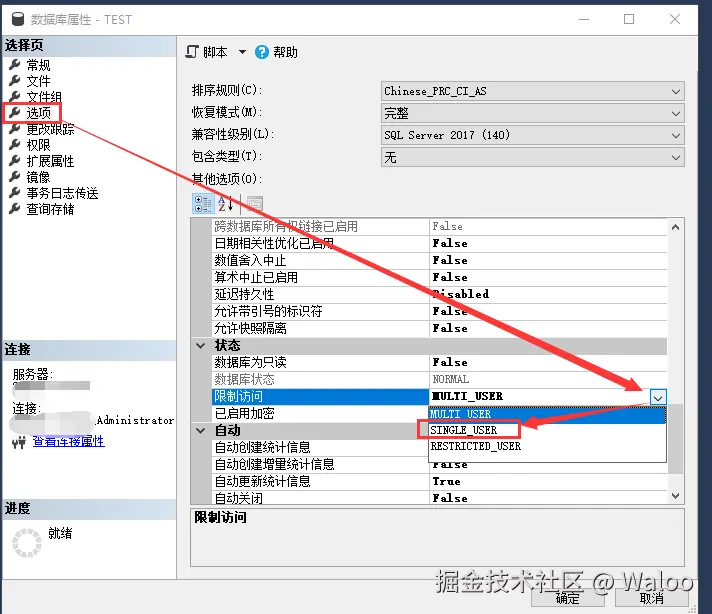Go to the 权限 page
The image size is (712, 614).
(x=38, y=145)
